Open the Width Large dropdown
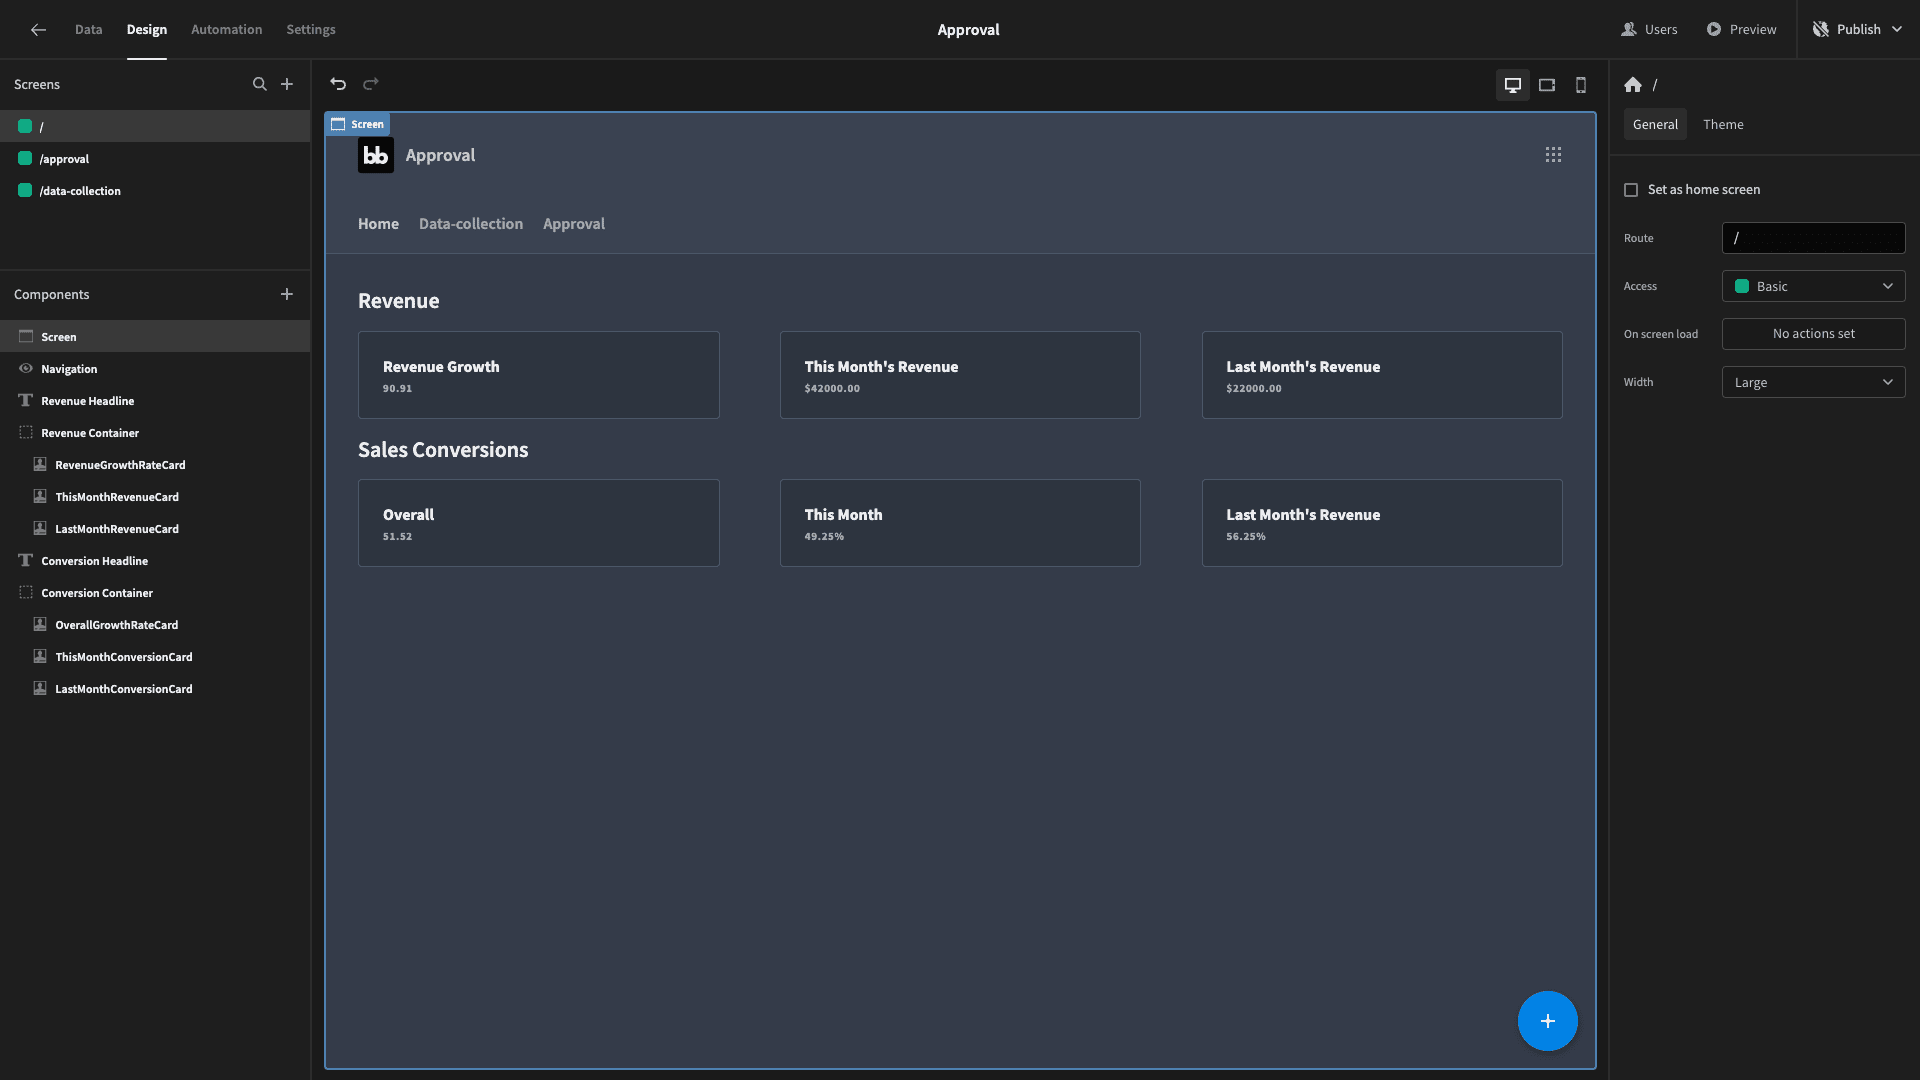This screenshot has height=1080, width=1920. click(1813, 382)
